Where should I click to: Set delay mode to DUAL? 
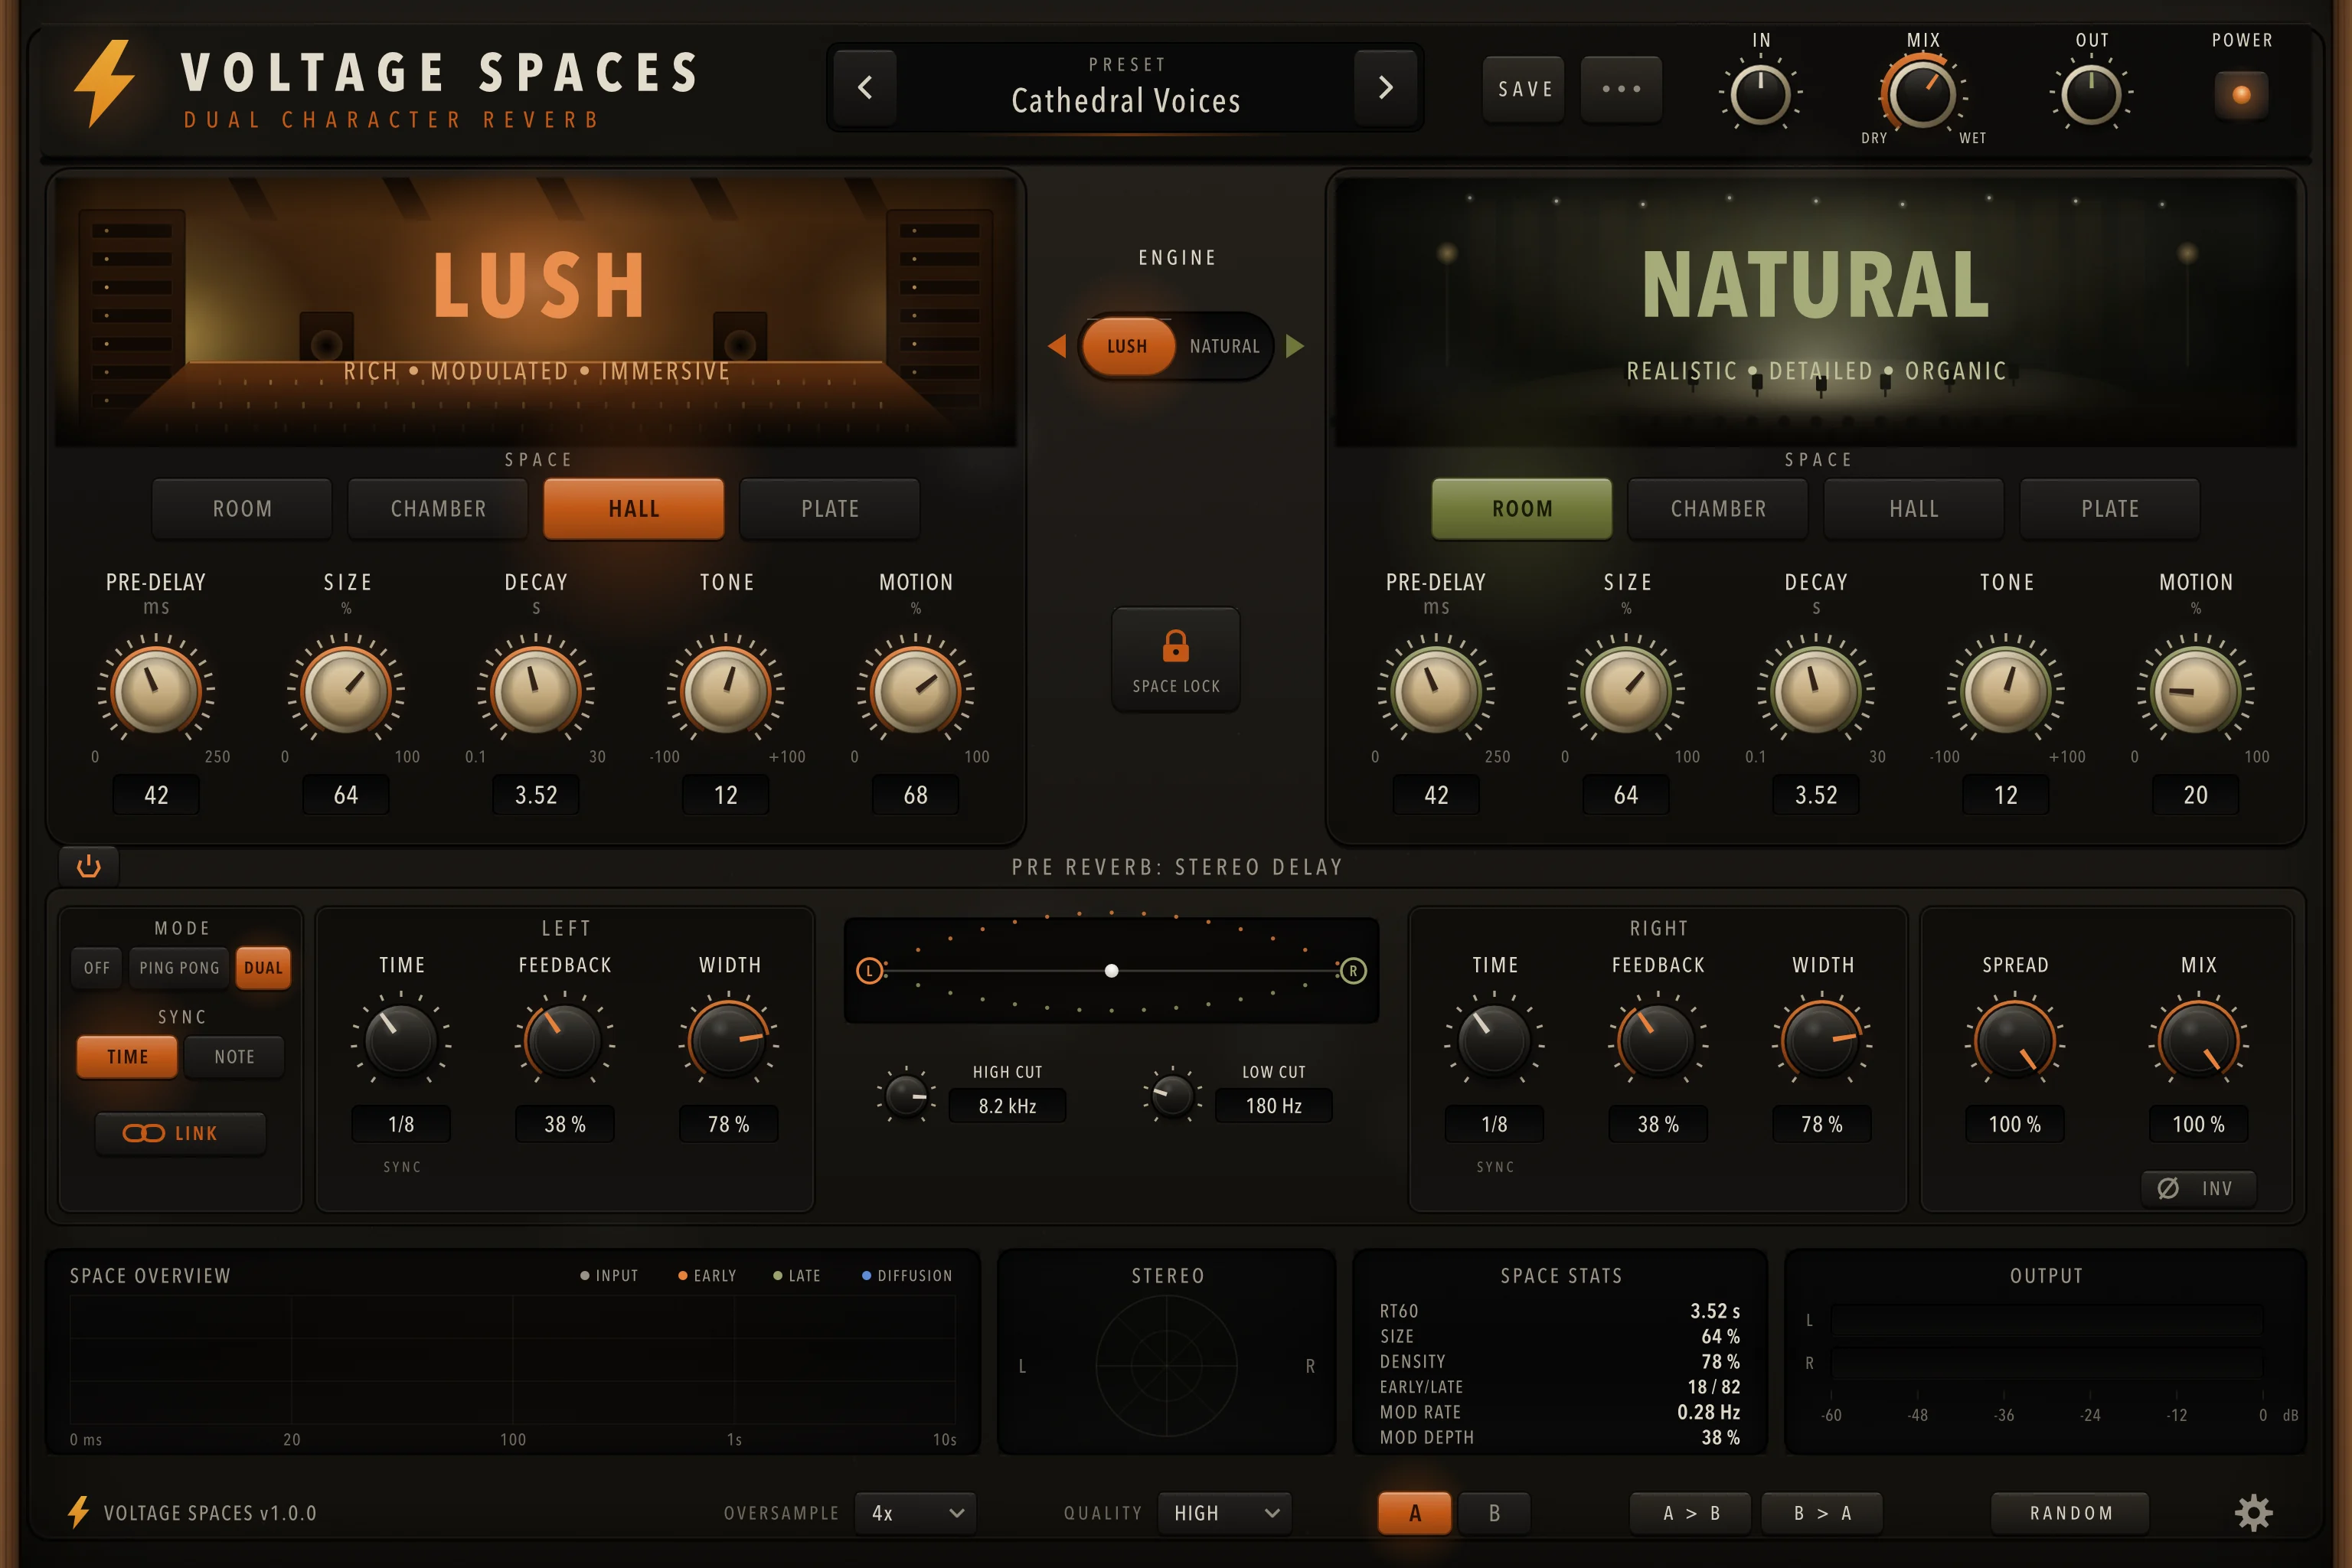click(x=263, y=968)
